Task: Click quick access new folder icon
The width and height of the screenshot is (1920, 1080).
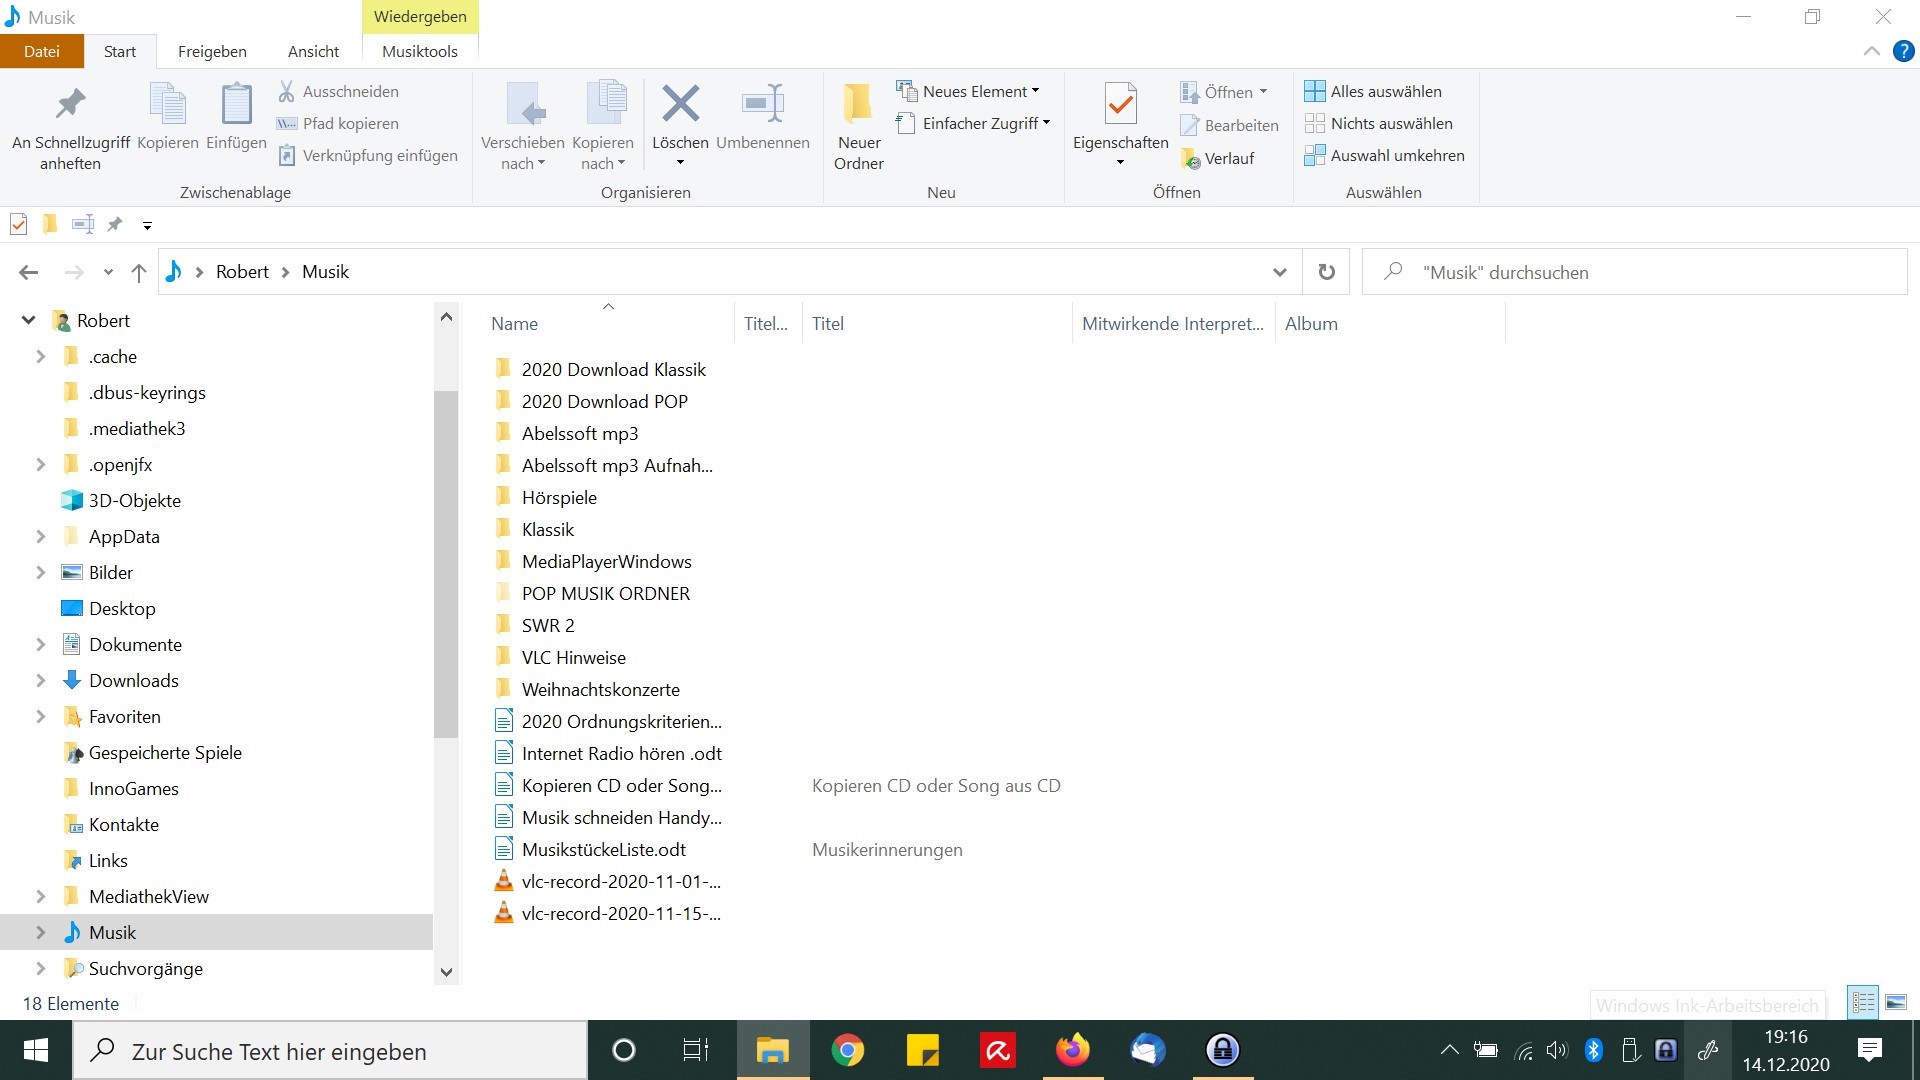Action: pos(49,224)
